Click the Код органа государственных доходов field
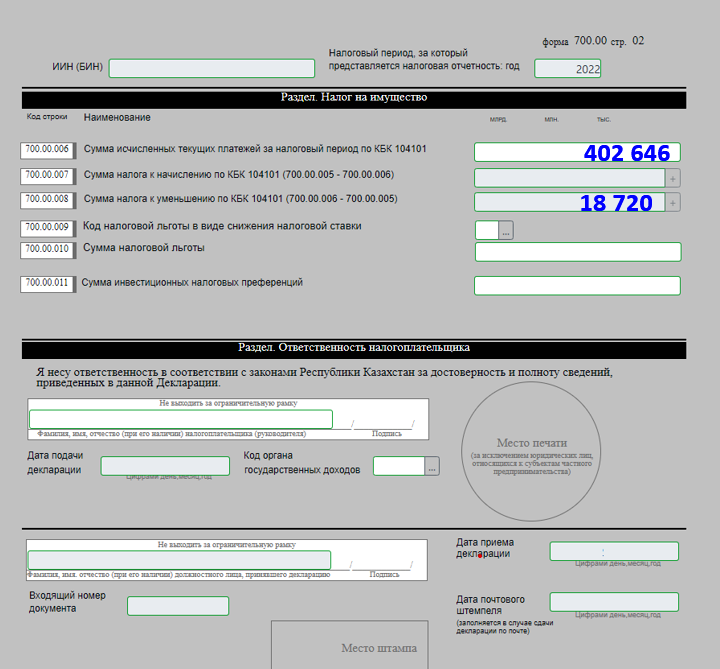This screenshot has width=720, height=669. pyautogui.click(x=398, y=466)
